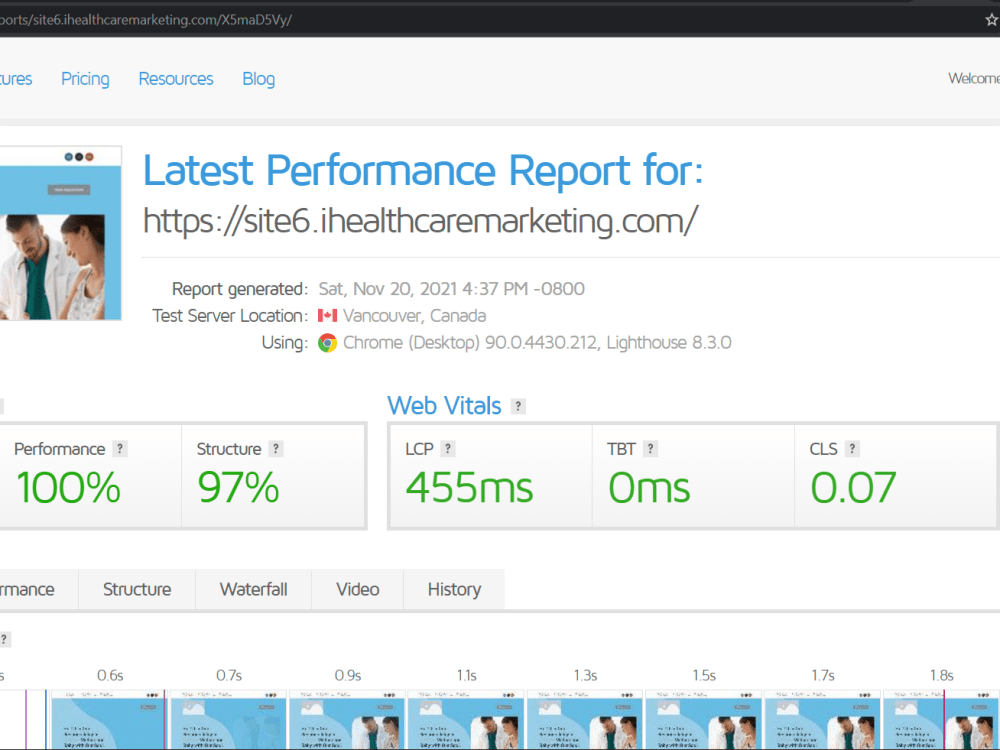Switch to the History tab
Image resolution: width=1000 pixels, height=750 pixels.
click(x=454, y=589)
